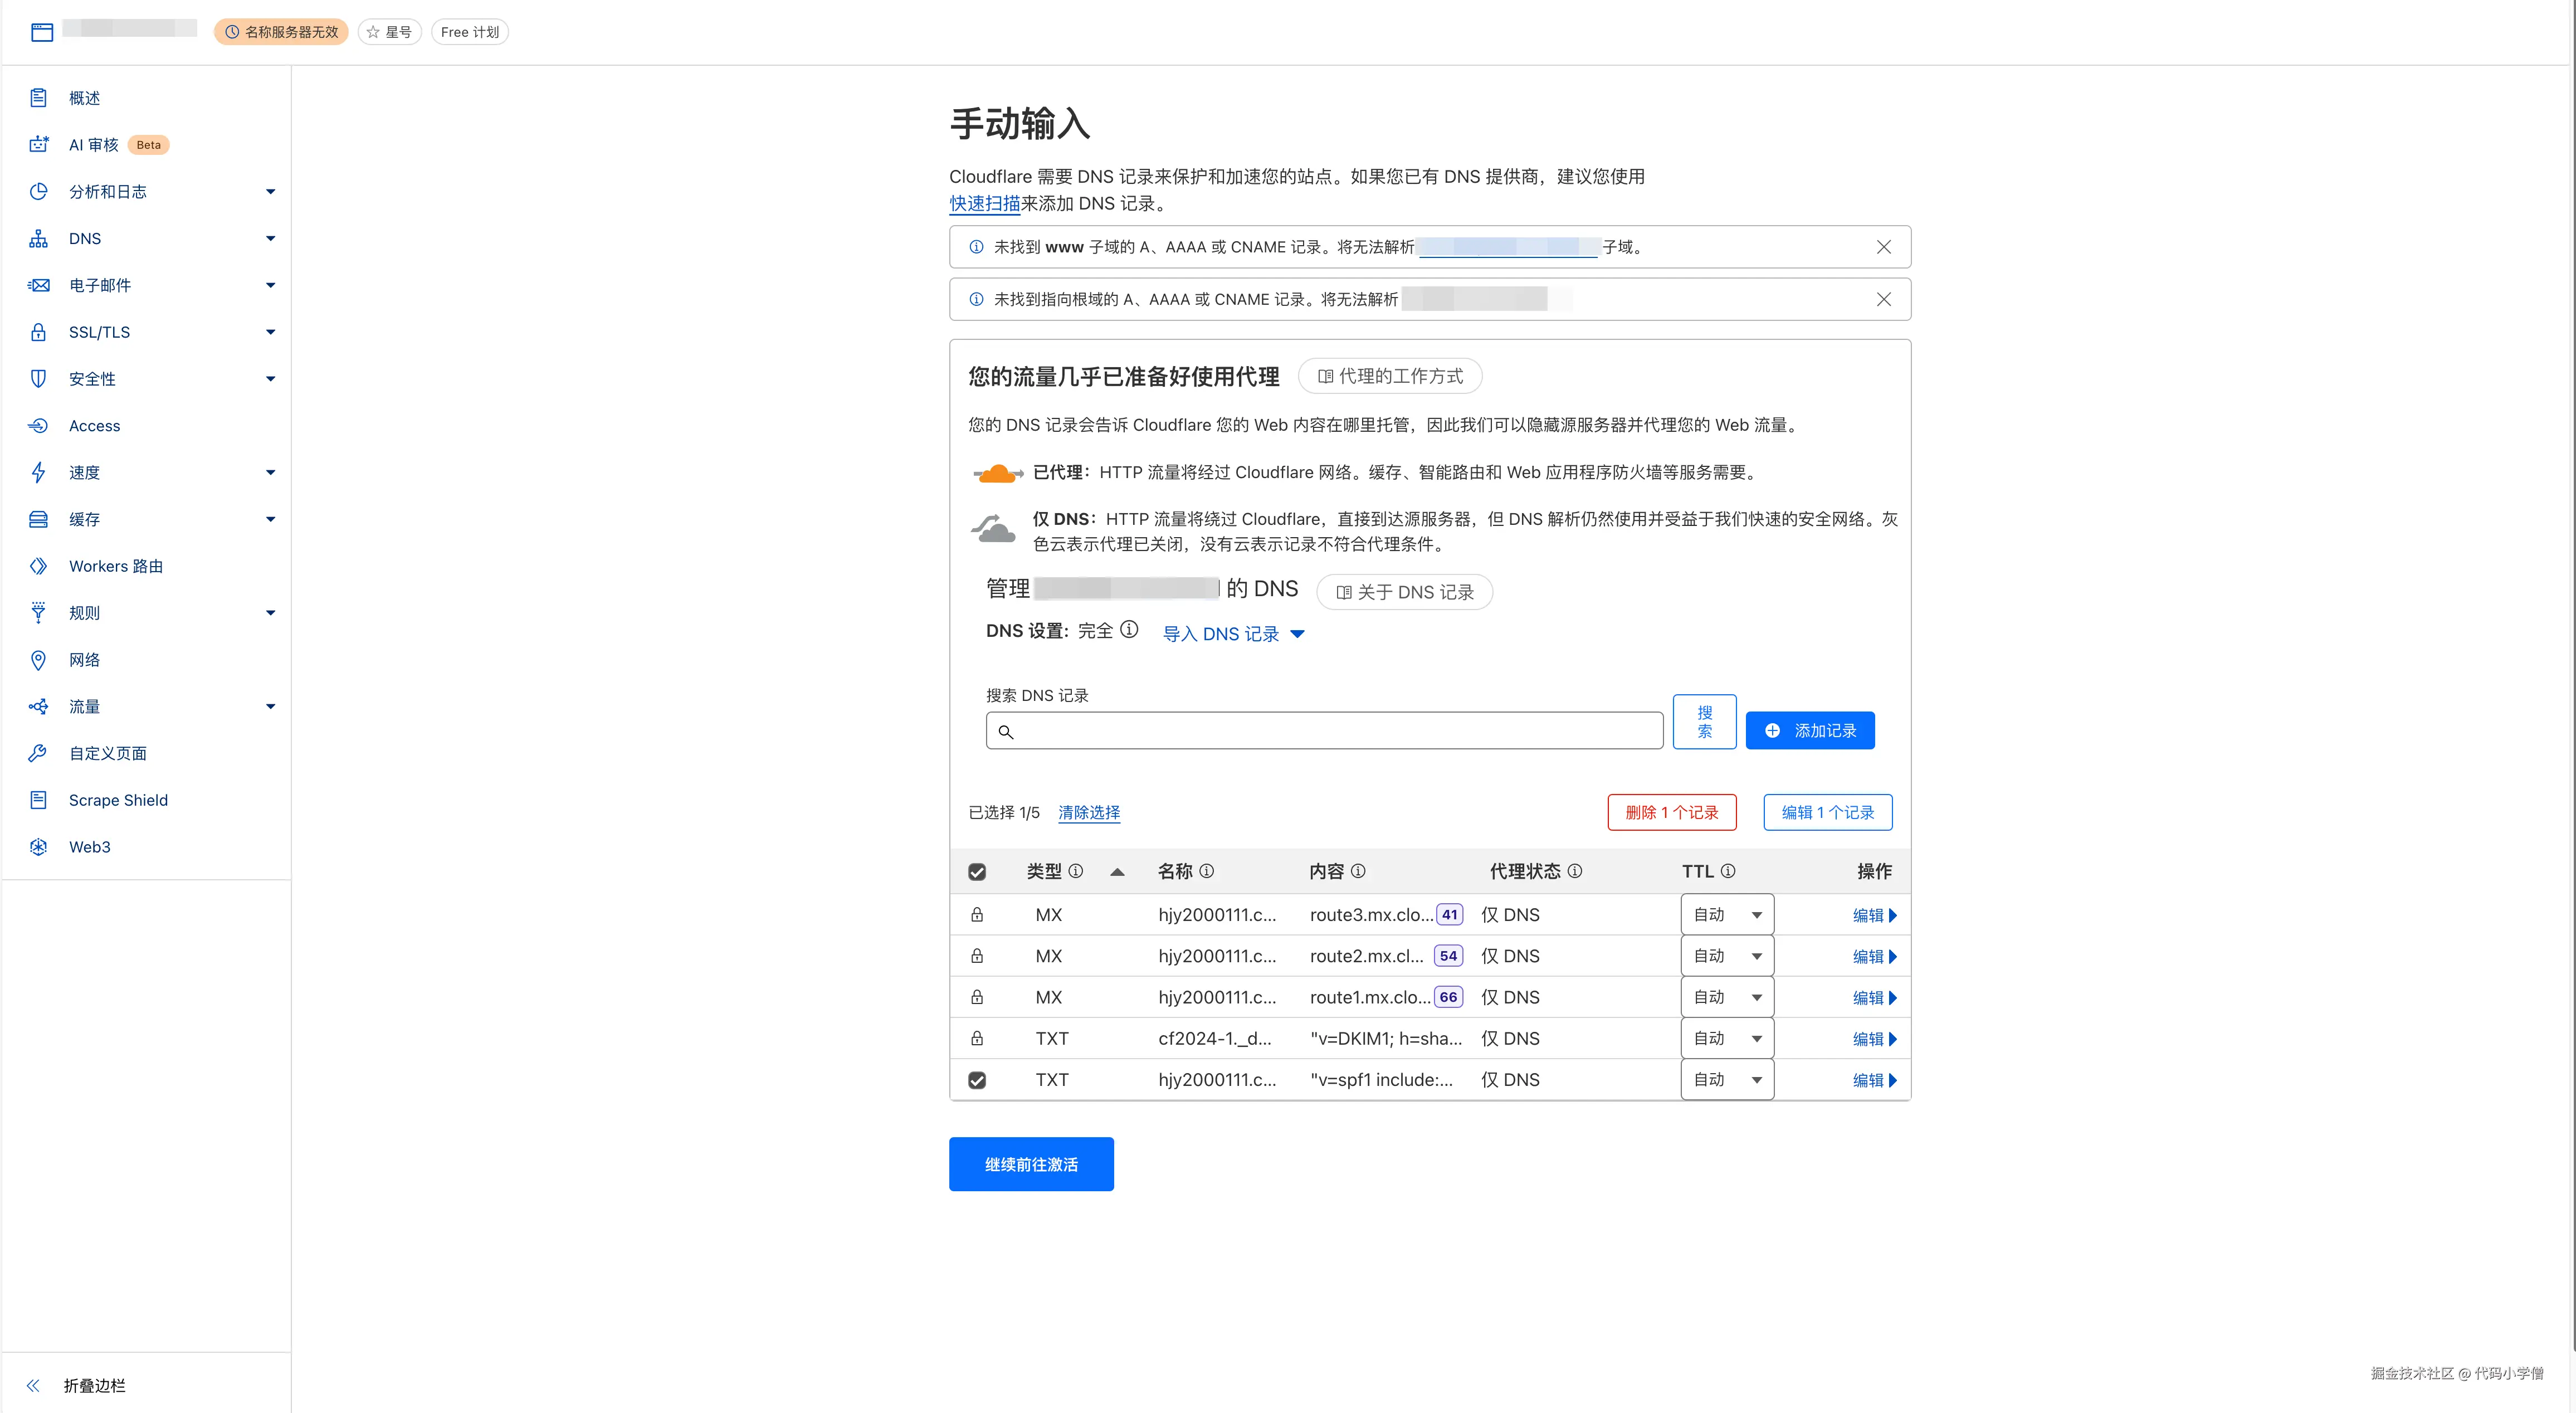Uncheck the v=spf1 TXT record checkbox
This screenshot has height=1413, width=2576.
(977, 1080)
